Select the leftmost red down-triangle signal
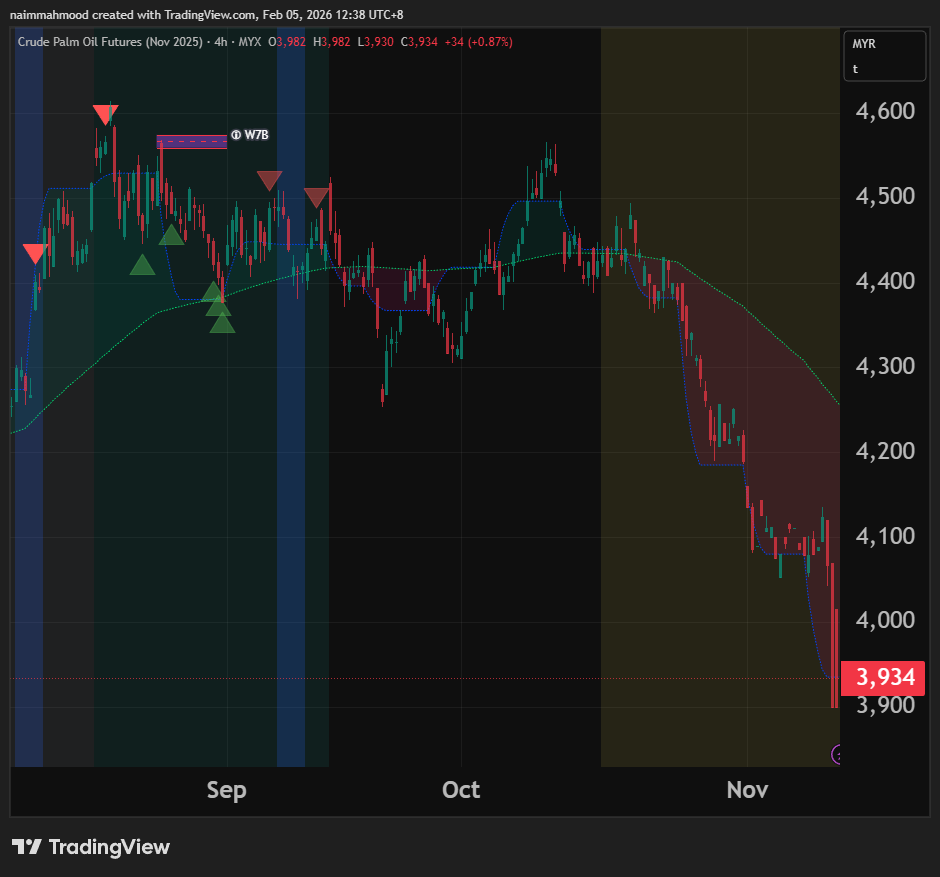Image resolution: width=940 pixels, height=877 pixels. [35, 253]
